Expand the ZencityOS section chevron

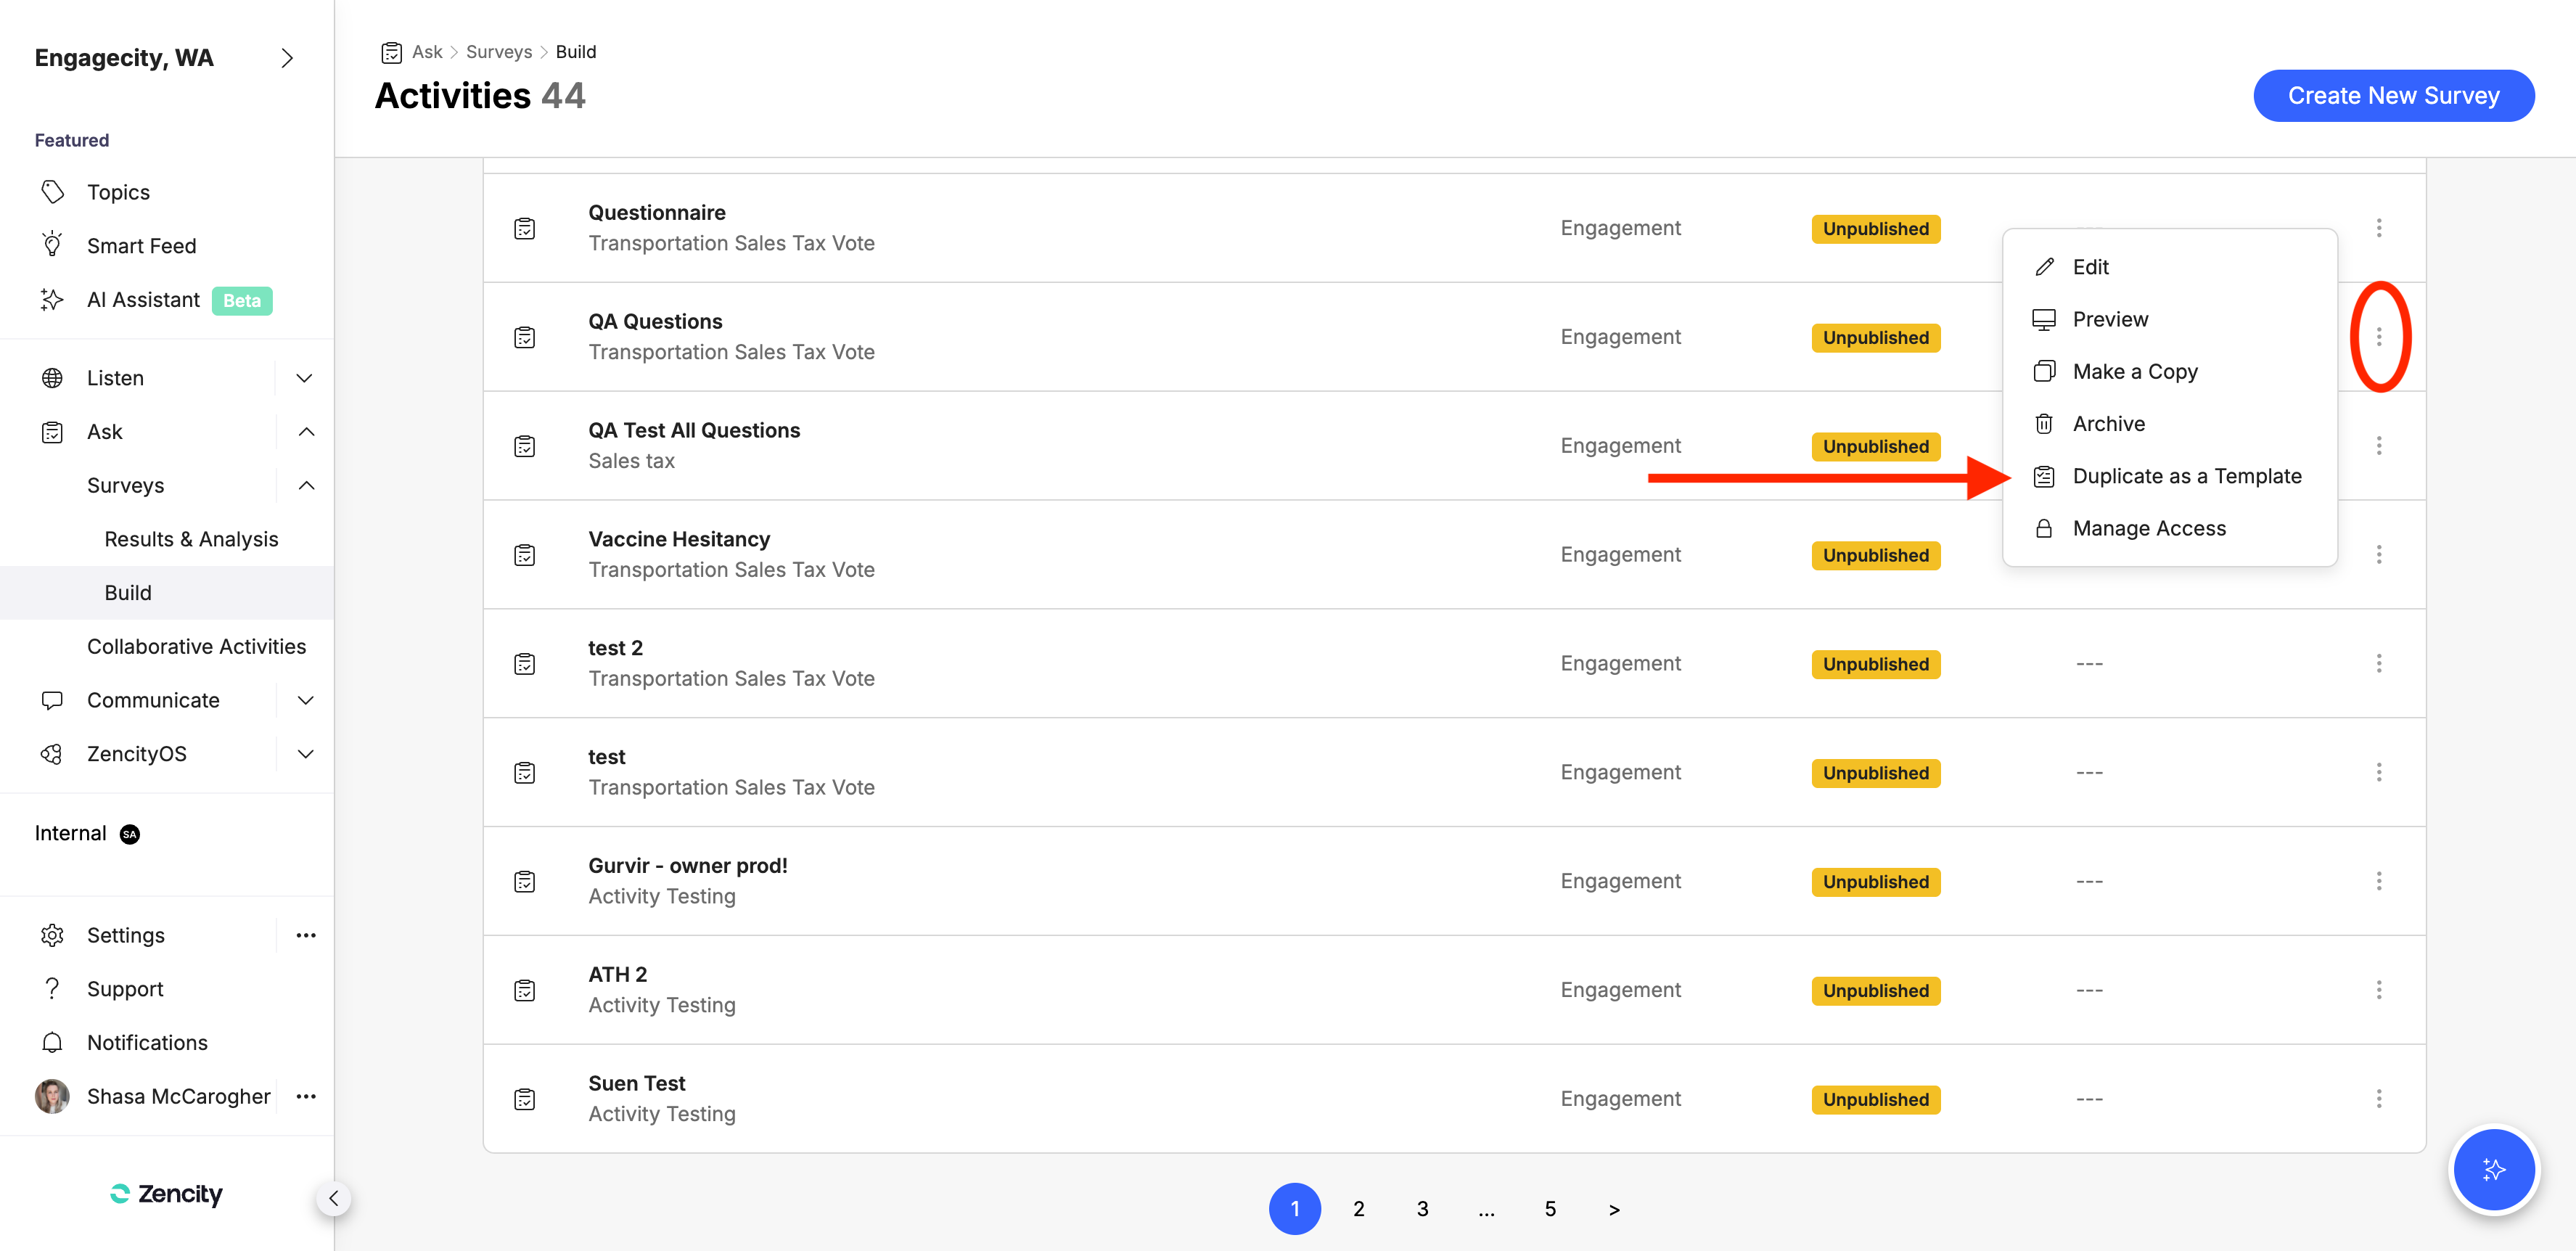click(x=305, y=754)
